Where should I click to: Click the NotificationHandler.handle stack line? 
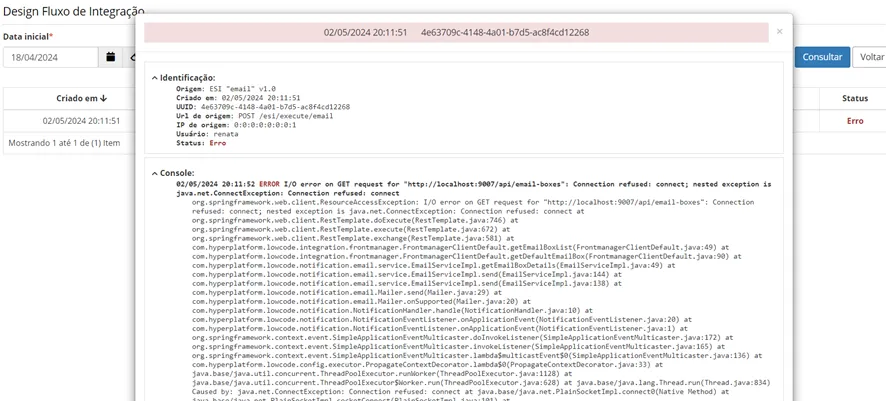[x=392, y=310]
